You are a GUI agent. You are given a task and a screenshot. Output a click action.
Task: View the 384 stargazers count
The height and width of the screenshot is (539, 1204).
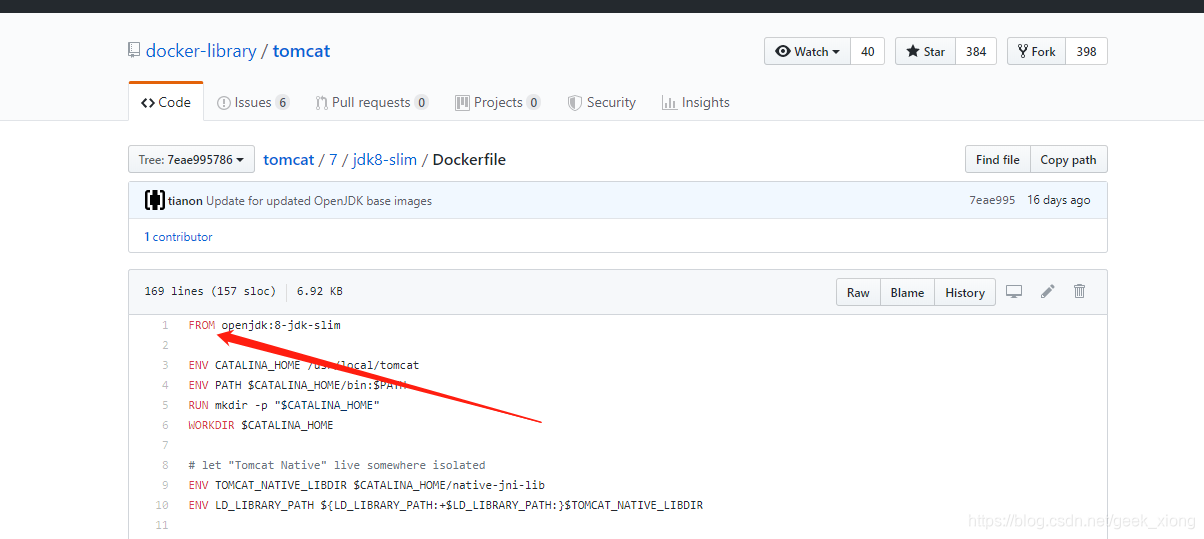(976, 52)
